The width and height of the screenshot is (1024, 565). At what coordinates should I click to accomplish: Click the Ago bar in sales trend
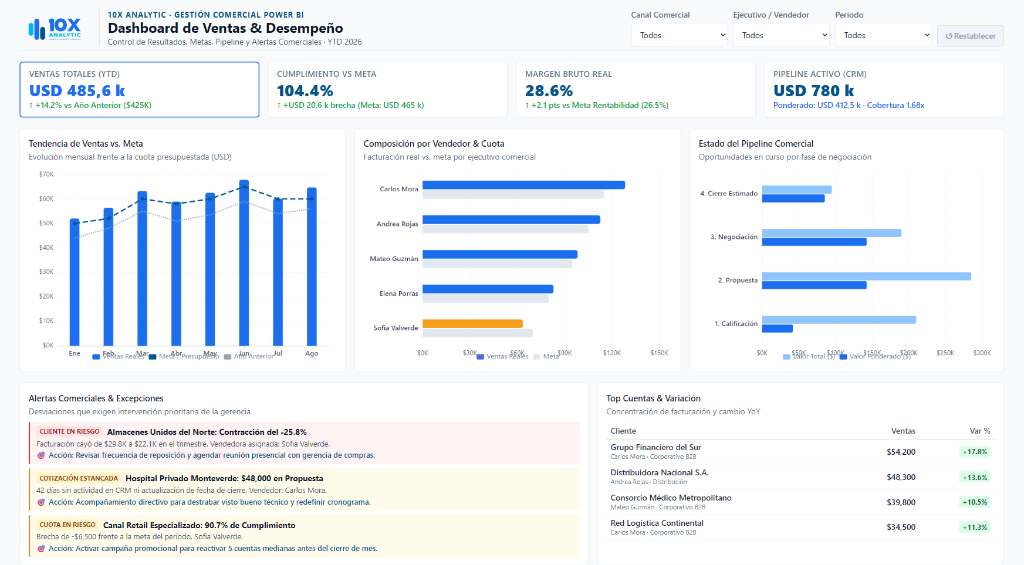click(x=312, y=266)
